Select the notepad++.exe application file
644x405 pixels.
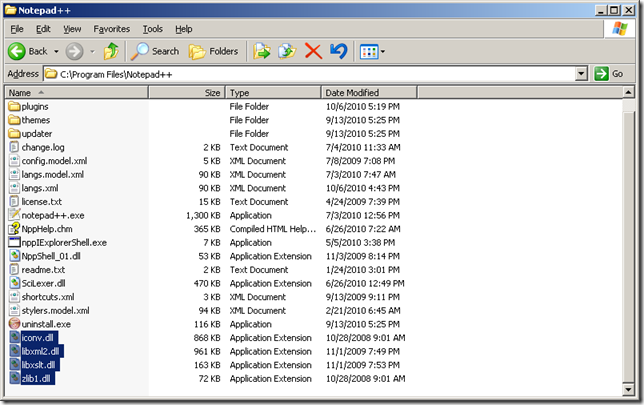[x=54, y=215]
